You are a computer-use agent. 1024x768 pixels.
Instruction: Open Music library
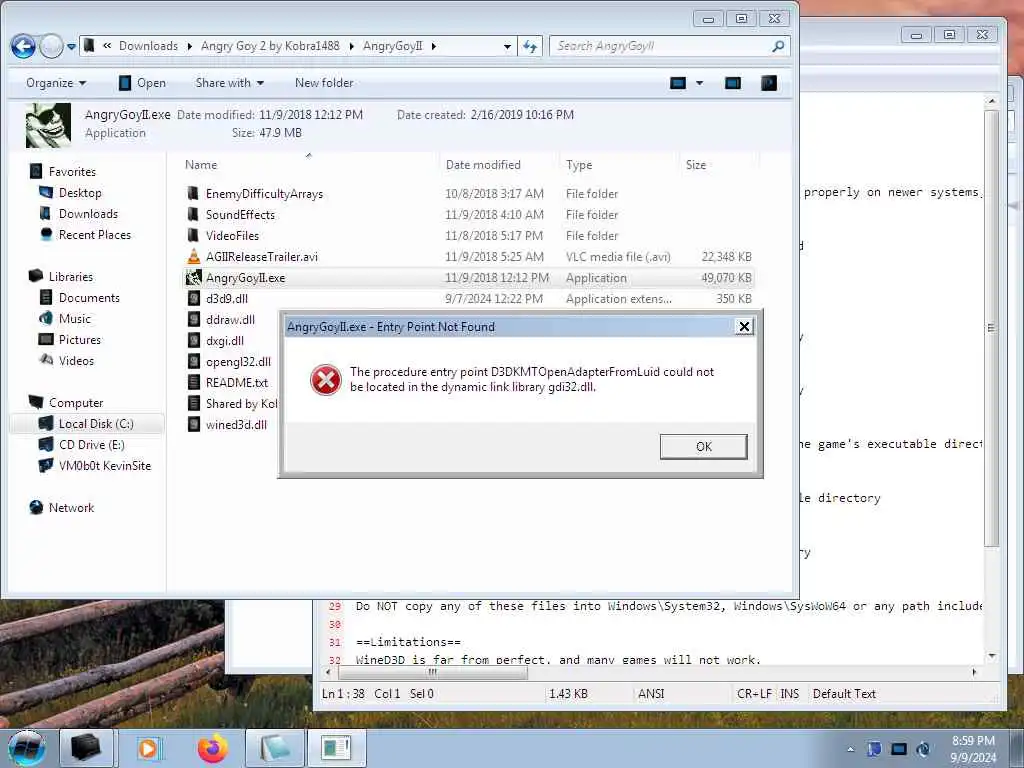[x=74, y=319]
